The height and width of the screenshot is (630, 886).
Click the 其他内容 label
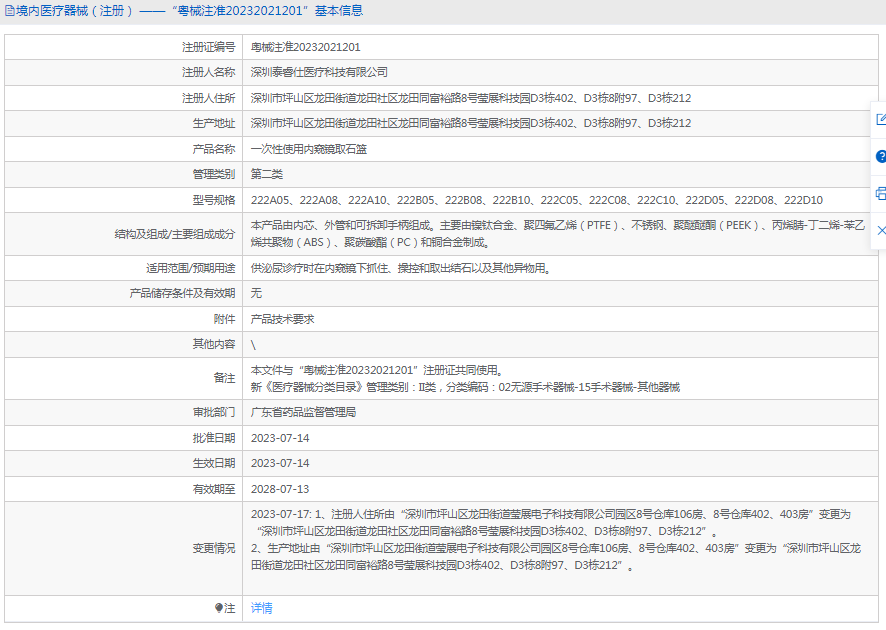click(214, 344)
